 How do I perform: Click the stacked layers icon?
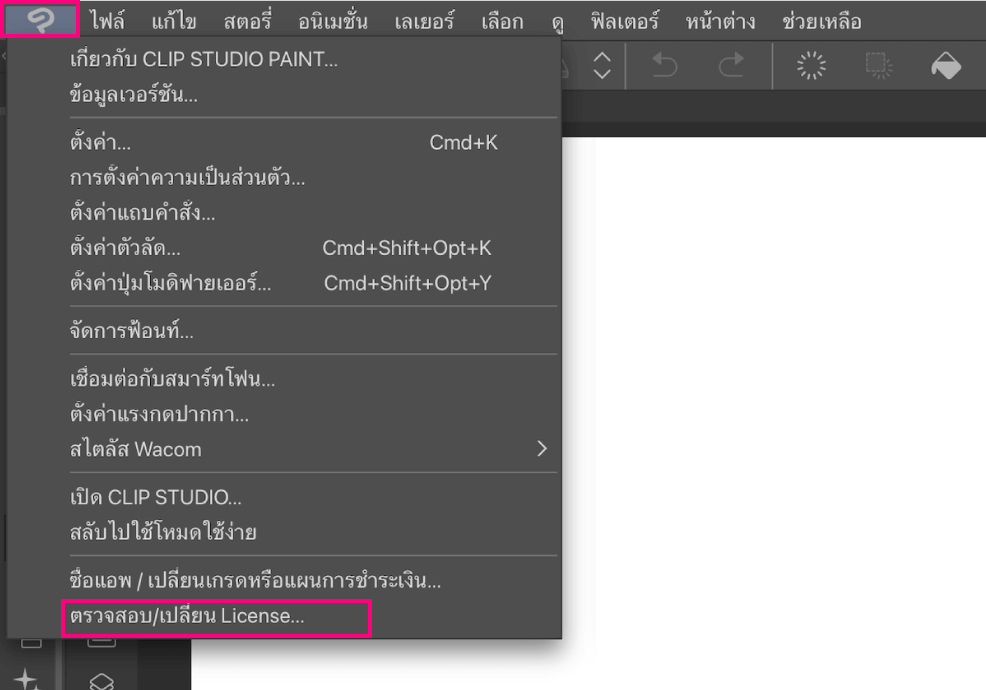pos(101,681)
